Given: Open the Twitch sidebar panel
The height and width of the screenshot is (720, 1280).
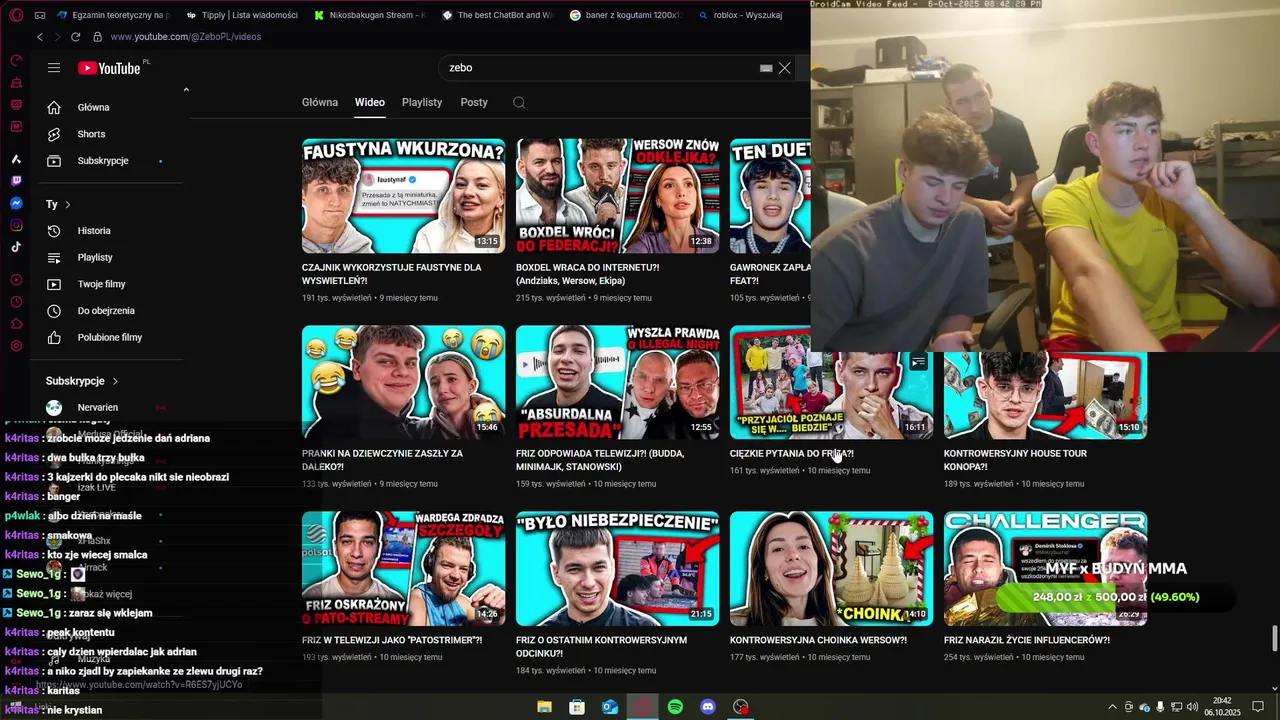Looking at the screenshot, I should click(16, 181).
